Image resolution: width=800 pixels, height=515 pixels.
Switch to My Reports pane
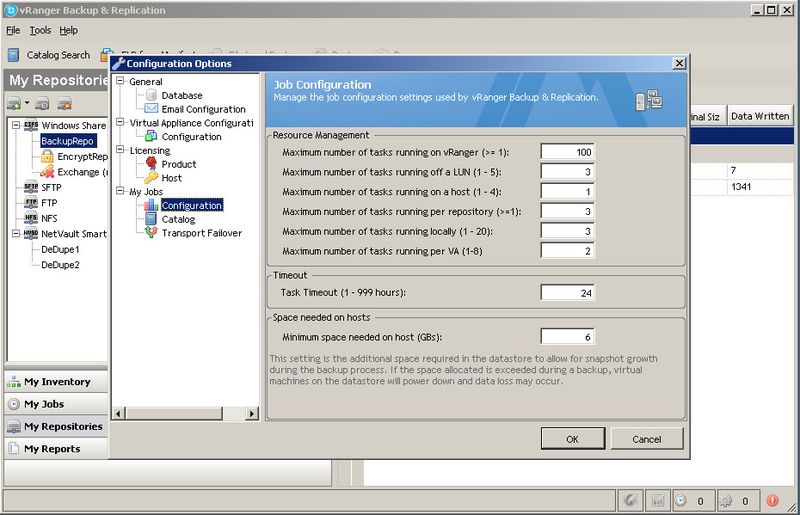tap(56, 449)
